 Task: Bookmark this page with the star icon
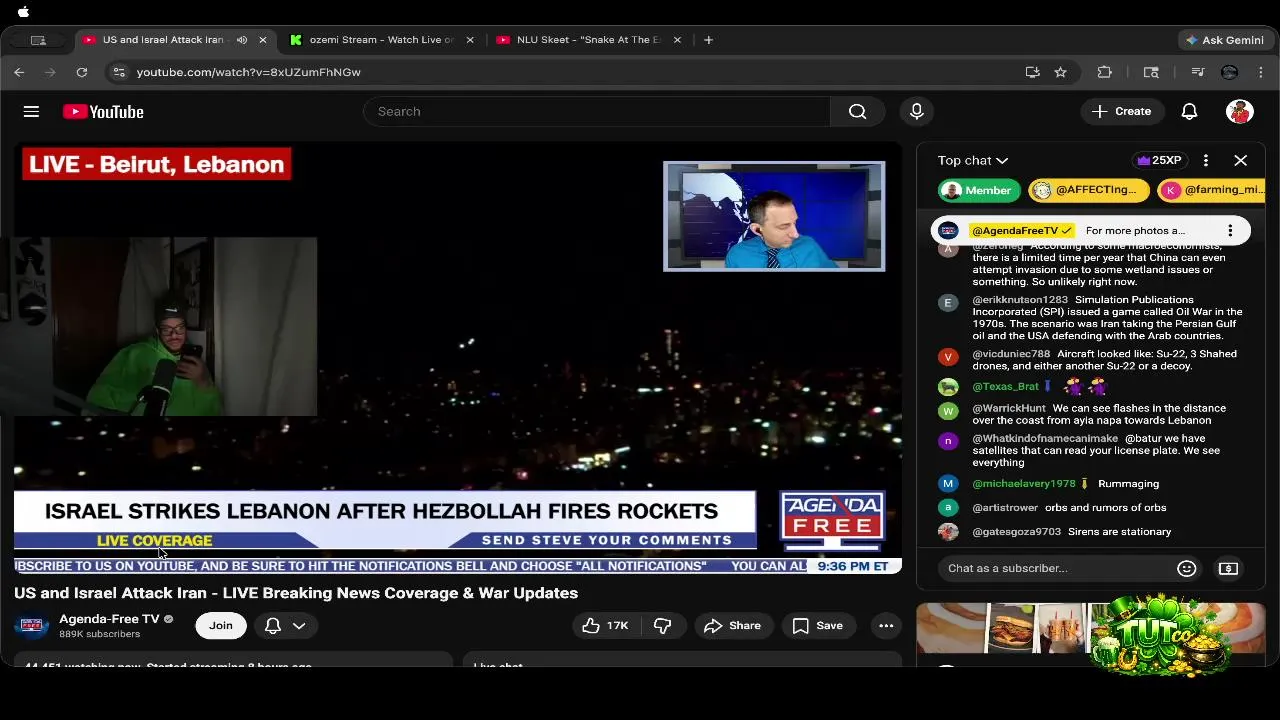pyautogui.click(x=1060, y=72)
